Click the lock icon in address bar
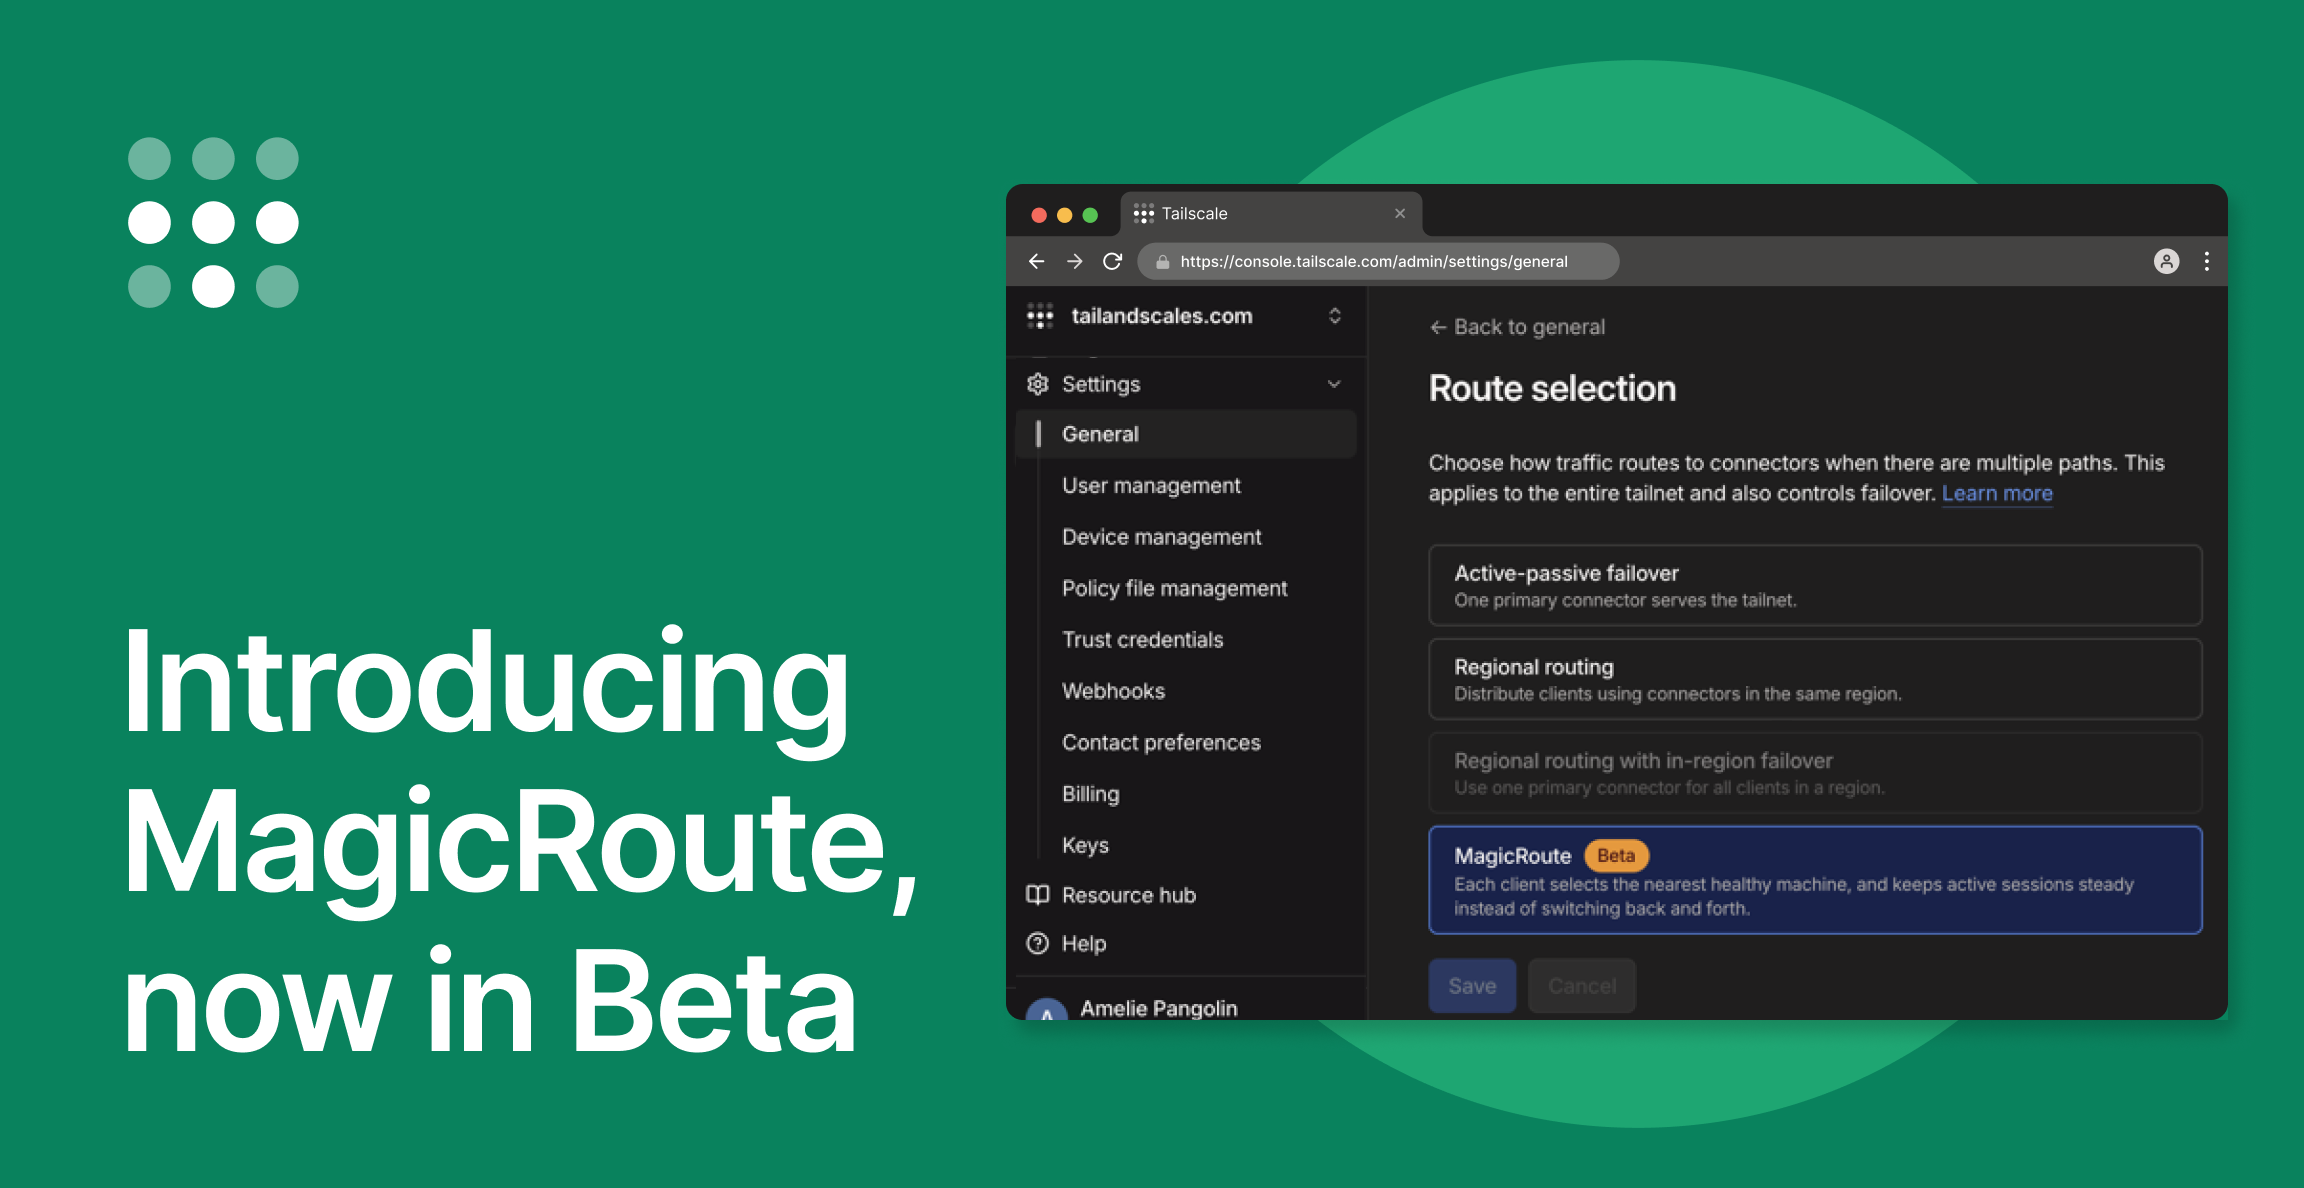 [x=1162, y=262]
